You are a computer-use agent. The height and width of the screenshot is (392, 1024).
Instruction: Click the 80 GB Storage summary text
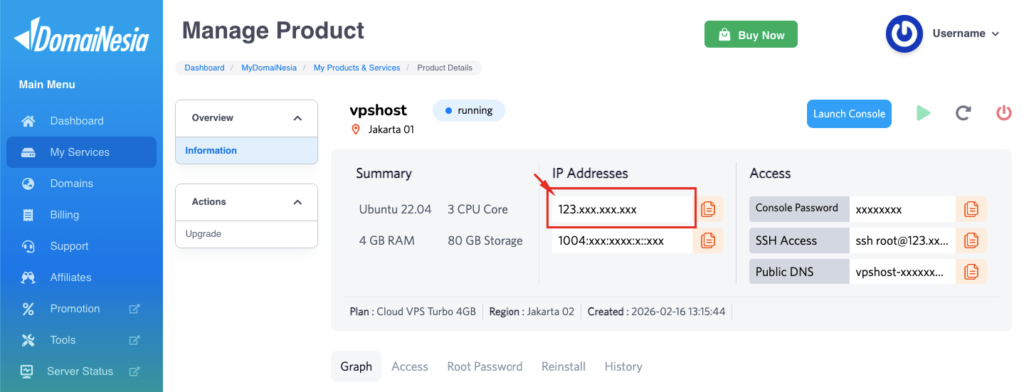(485, 240)
